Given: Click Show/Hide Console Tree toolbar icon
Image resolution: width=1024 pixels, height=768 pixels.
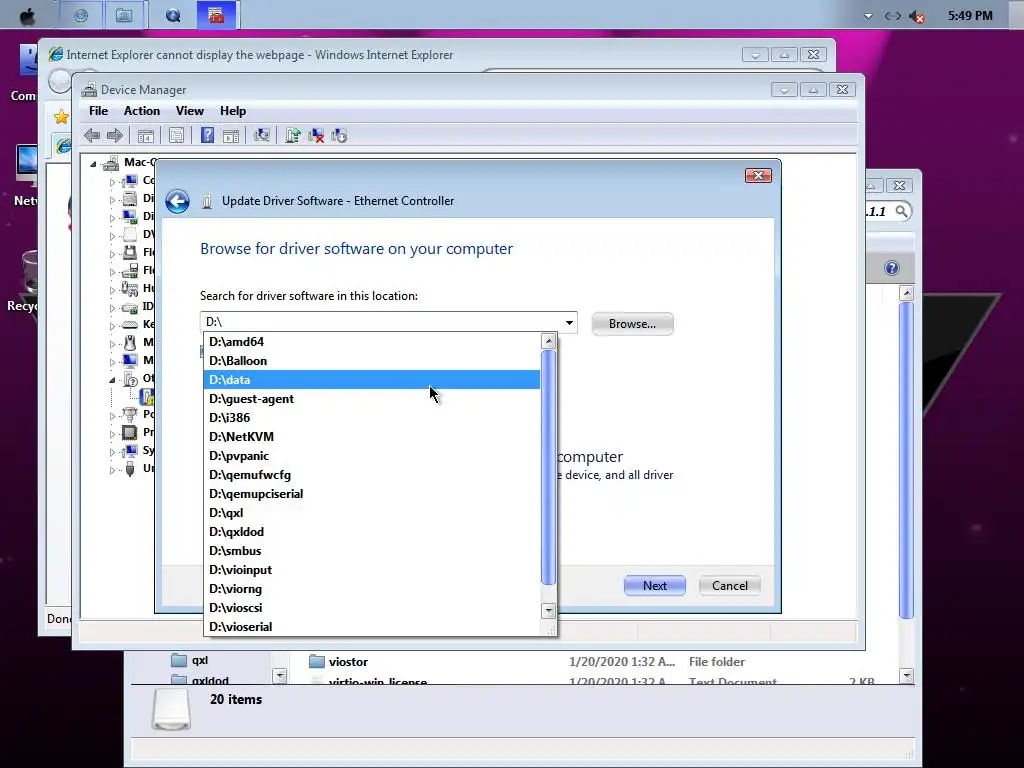Looking at the screenshot, I should click(146, 136).
